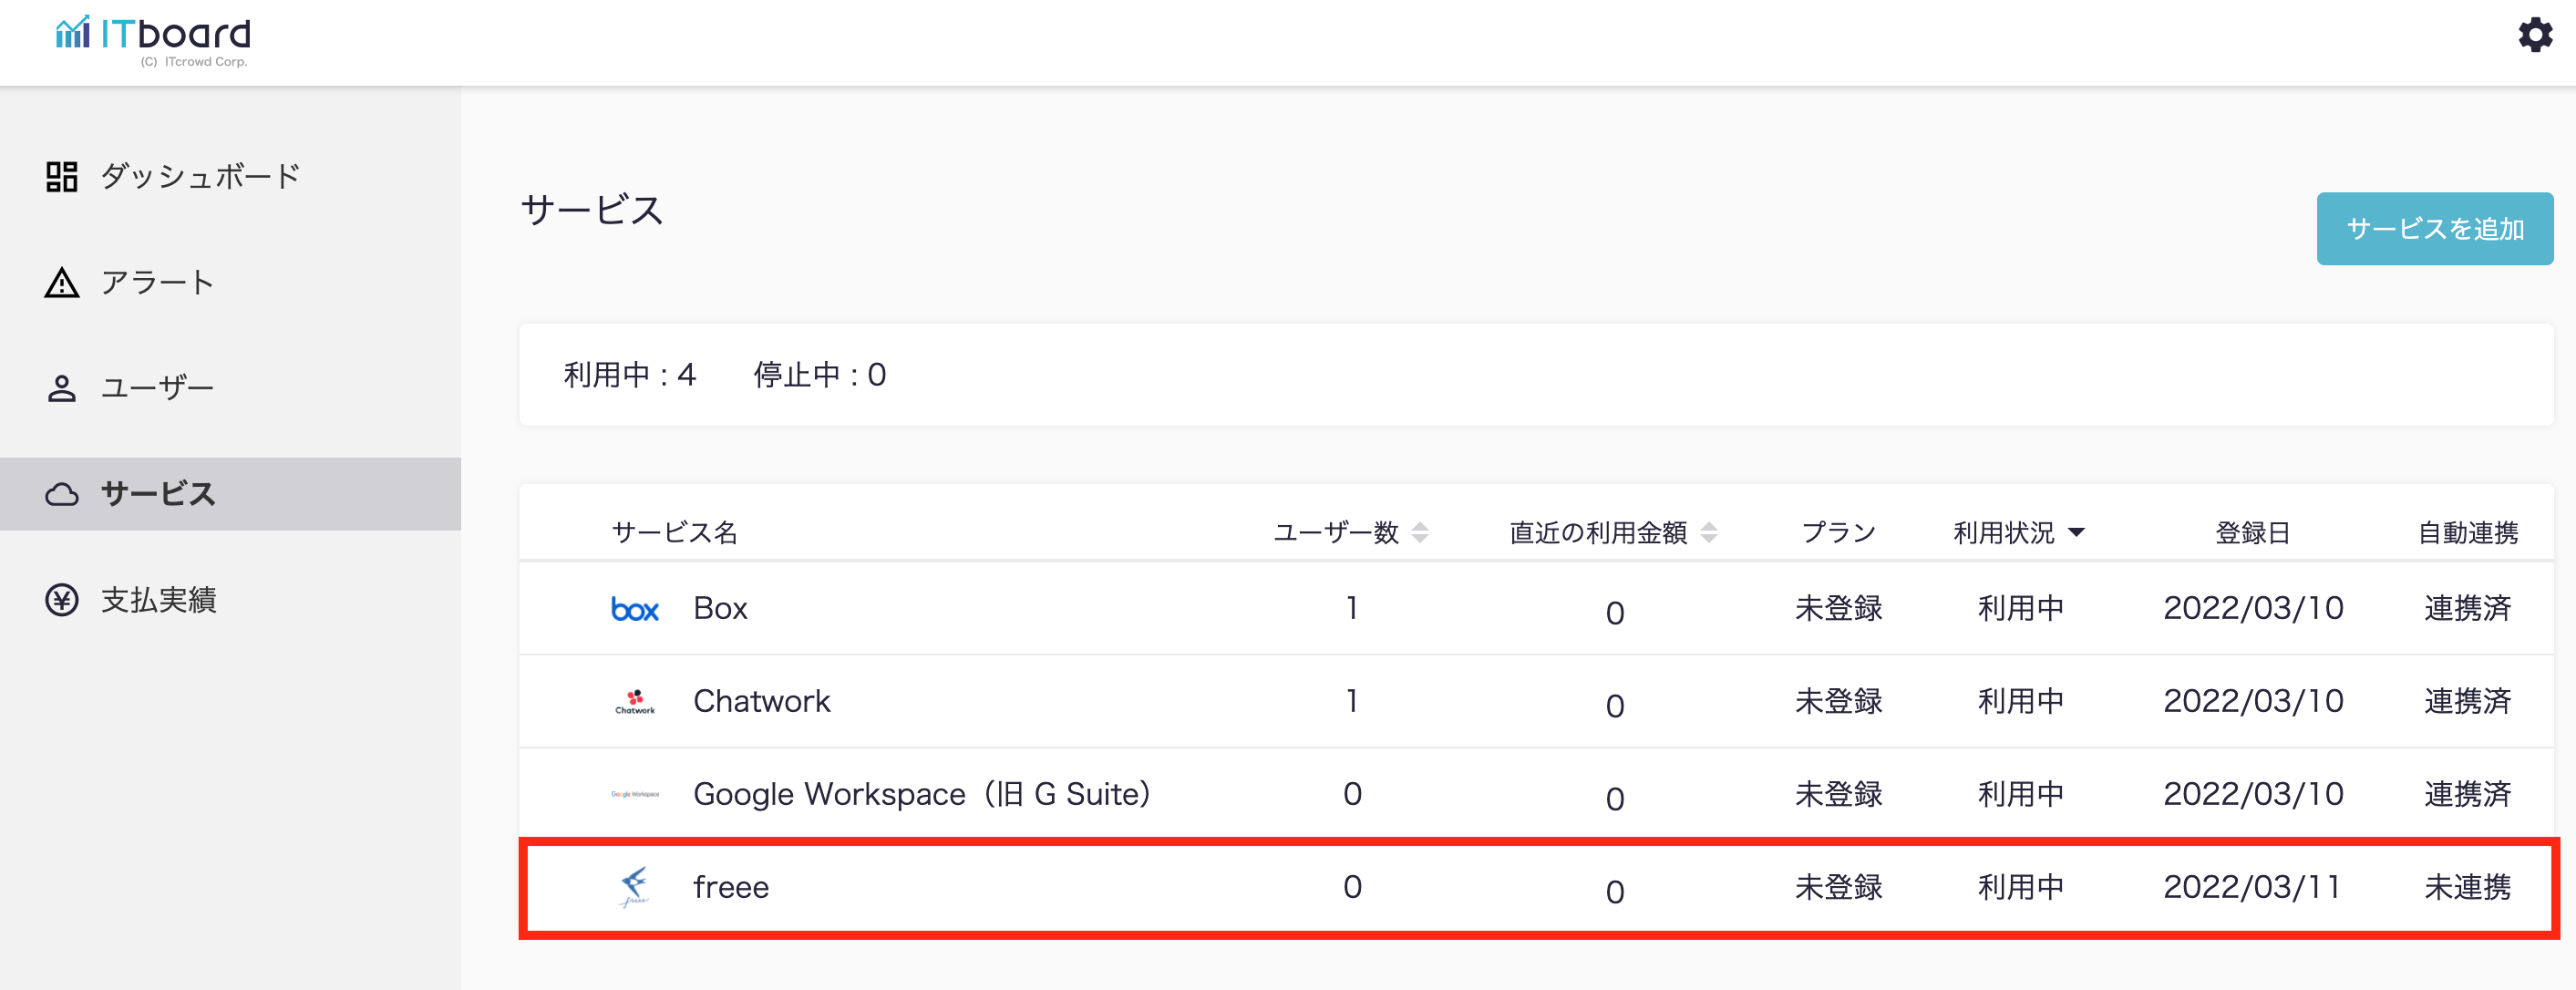Screen dimensions: 2576x990
Task: Click the user person icon
Action: click(61, 388)
